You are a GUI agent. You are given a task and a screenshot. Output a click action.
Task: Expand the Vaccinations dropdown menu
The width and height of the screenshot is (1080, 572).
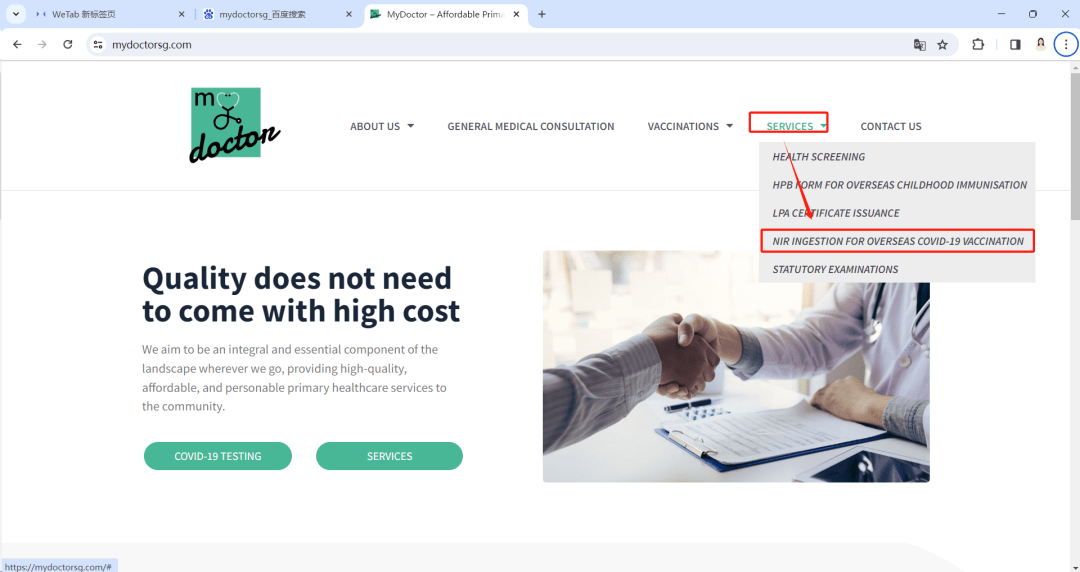(689, 126)
